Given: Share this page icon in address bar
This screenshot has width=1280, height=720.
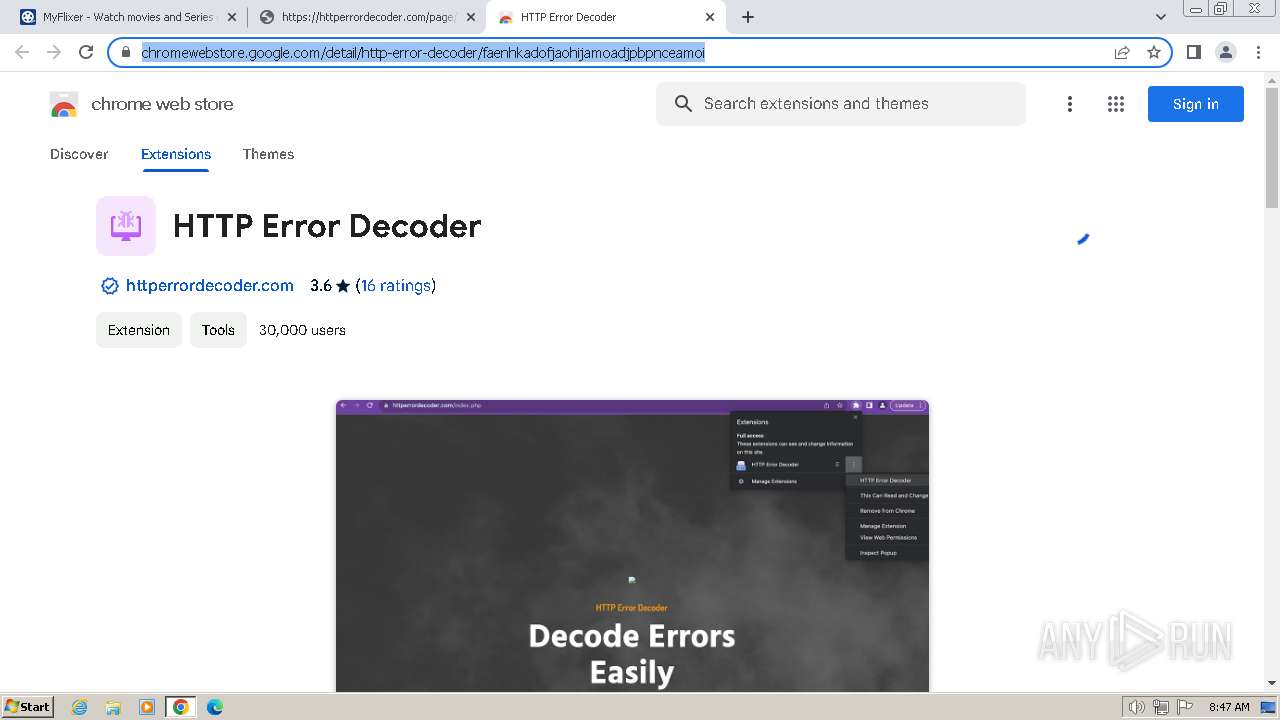Looking at the screenshot, I should (1122, 52).
